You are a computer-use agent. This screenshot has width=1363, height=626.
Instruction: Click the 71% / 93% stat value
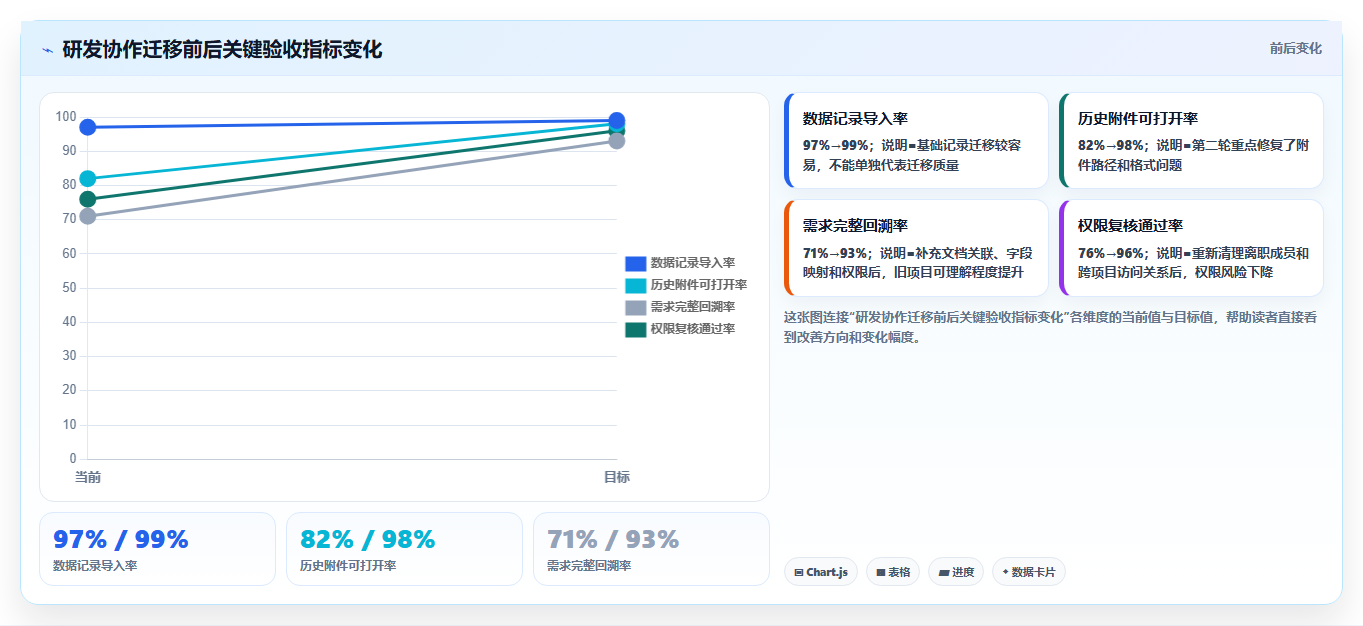[x=613, y=539]
